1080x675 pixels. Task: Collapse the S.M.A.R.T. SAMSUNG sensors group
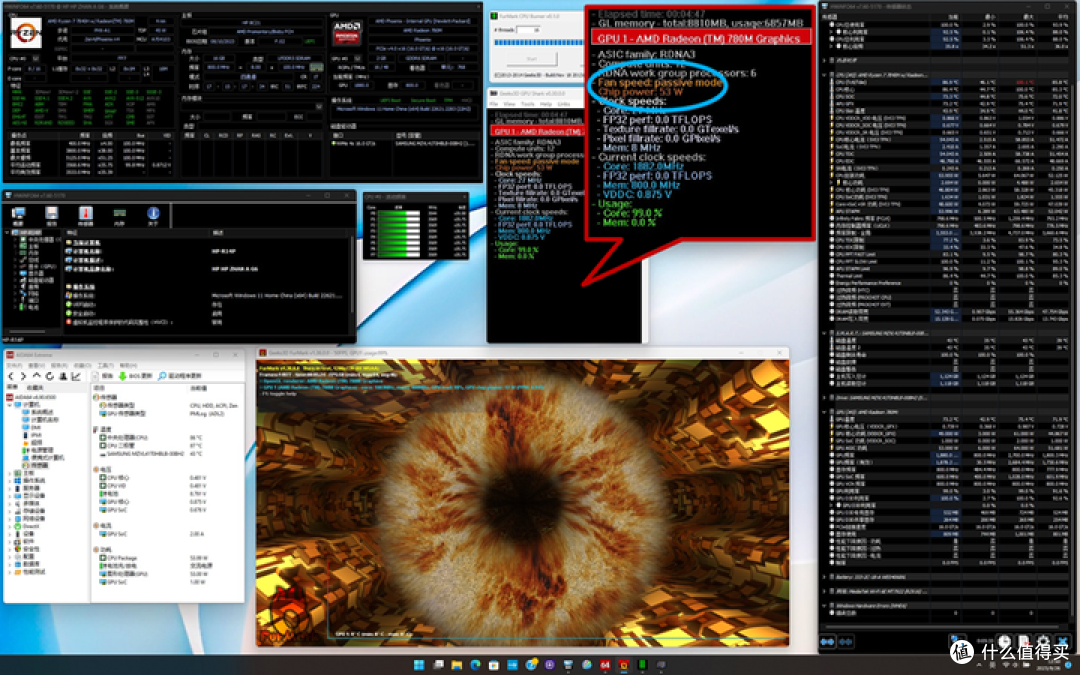tap(824, 333)
